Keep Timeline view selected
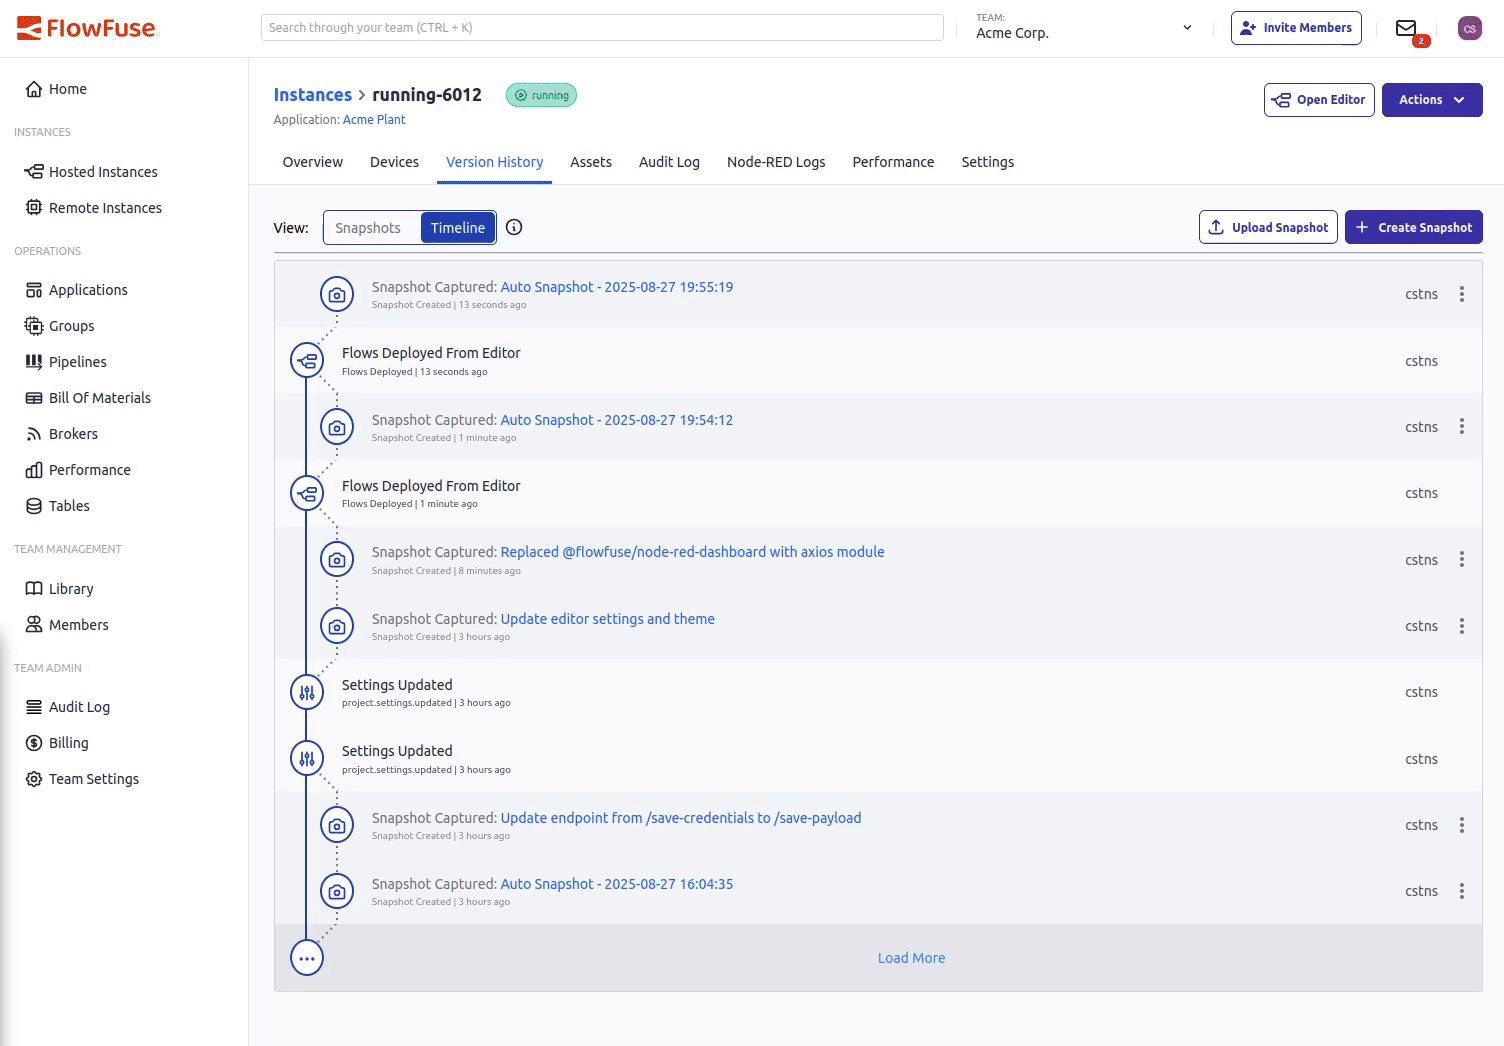Image resolution: width=1504 pixels, height=1046 pixels. tap(457, 227)
